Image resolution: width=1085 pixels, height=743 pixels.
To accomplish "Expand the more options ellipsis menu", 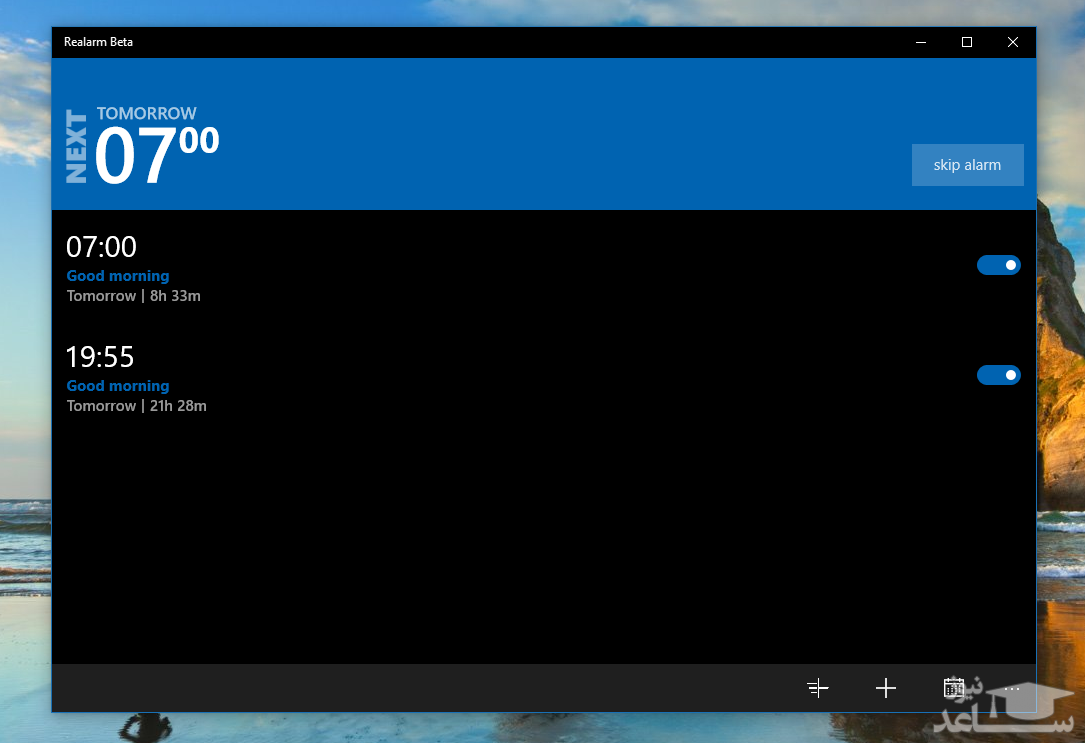I will coord(1012,688).
